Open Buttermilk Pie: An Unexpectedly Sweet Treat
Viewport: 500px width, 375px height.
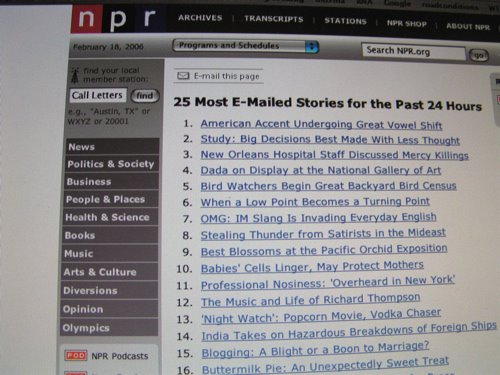(325, 365)
